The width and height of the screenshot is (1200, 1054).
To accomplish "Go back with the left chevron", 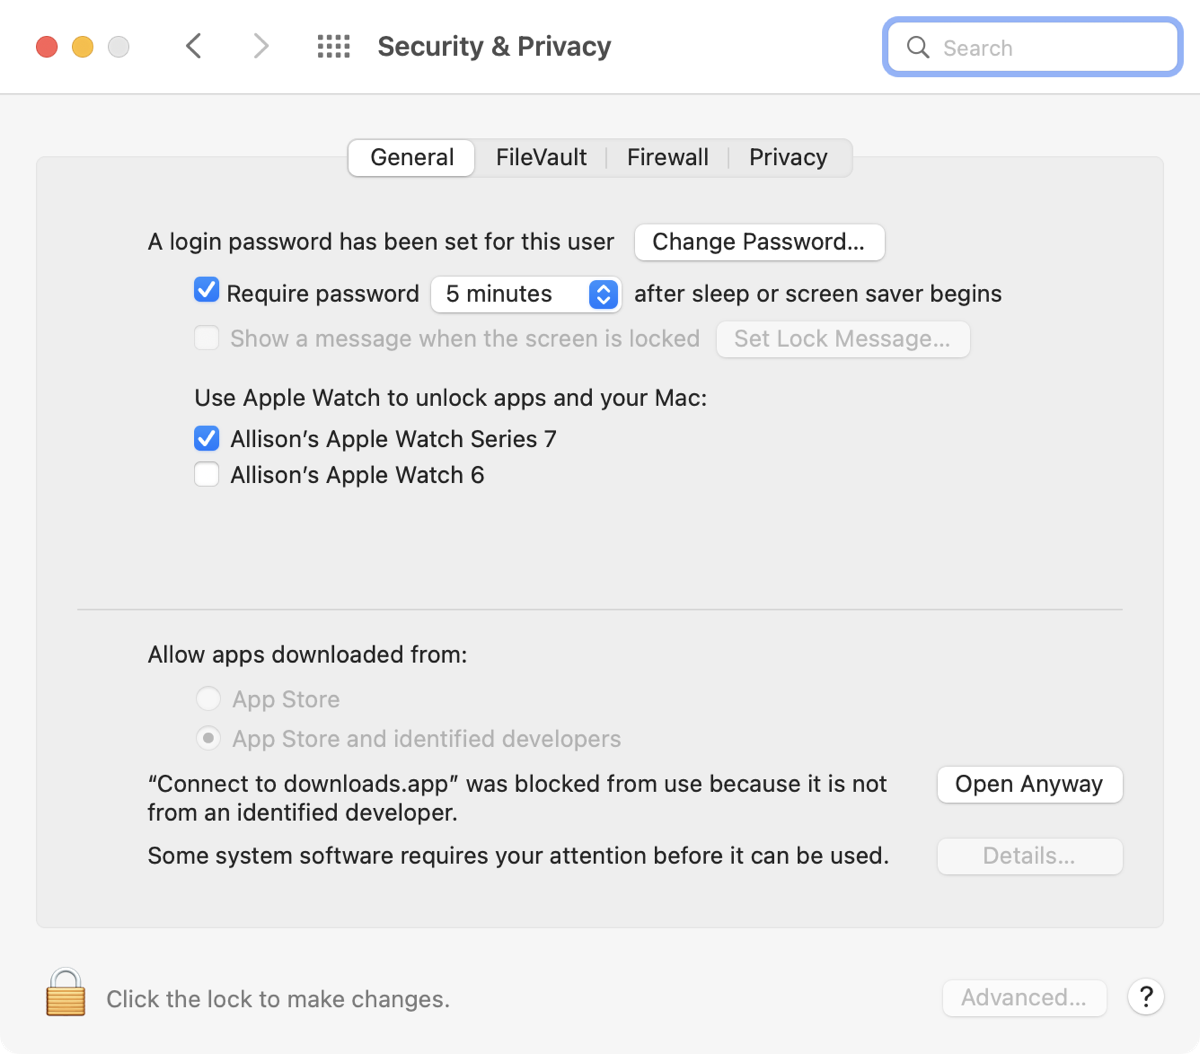I will point(194,46).
